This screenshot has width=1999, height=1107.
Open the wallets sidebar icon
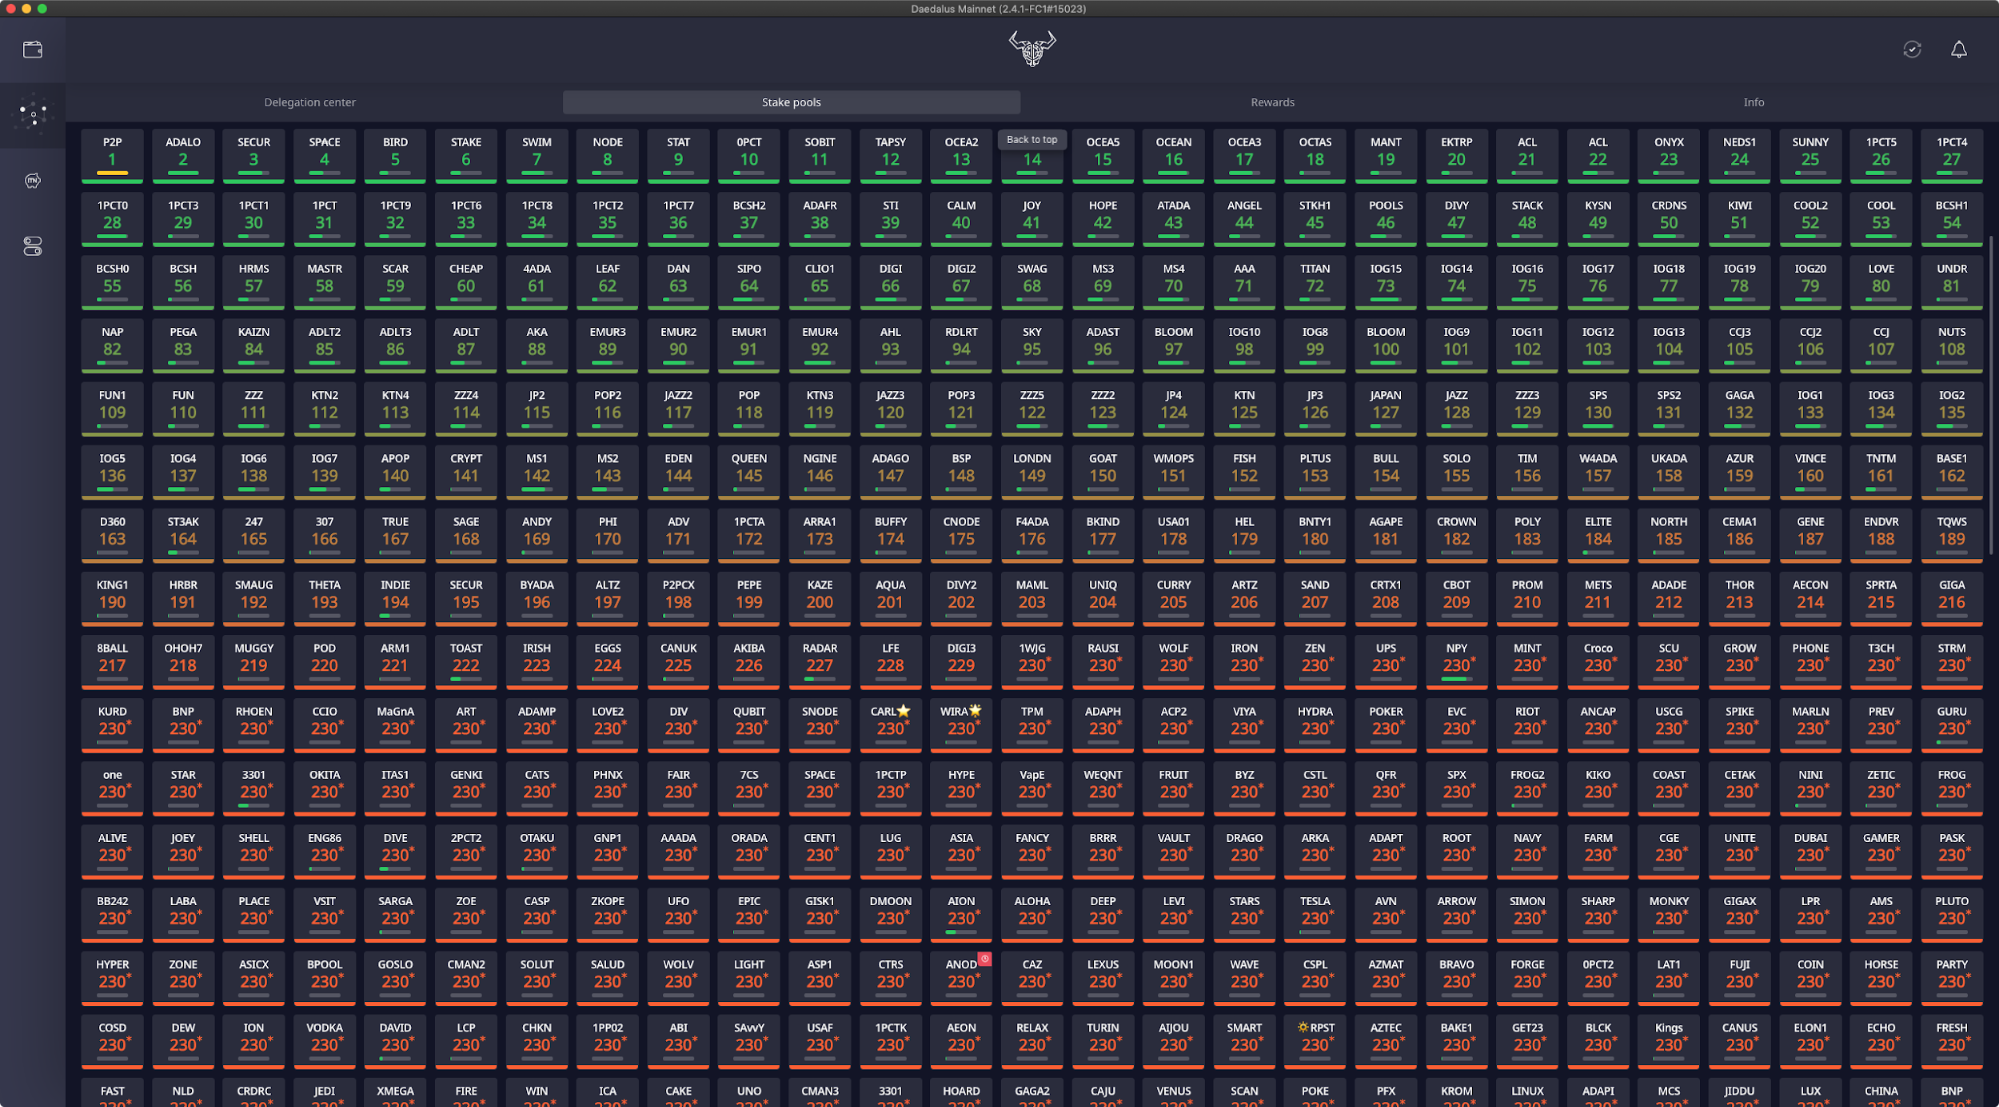(33, 49)
